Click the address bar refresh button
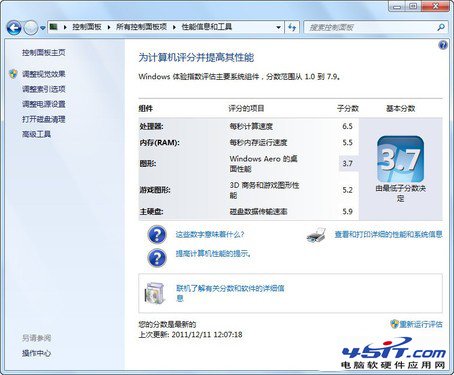 (x=292, y=27)
